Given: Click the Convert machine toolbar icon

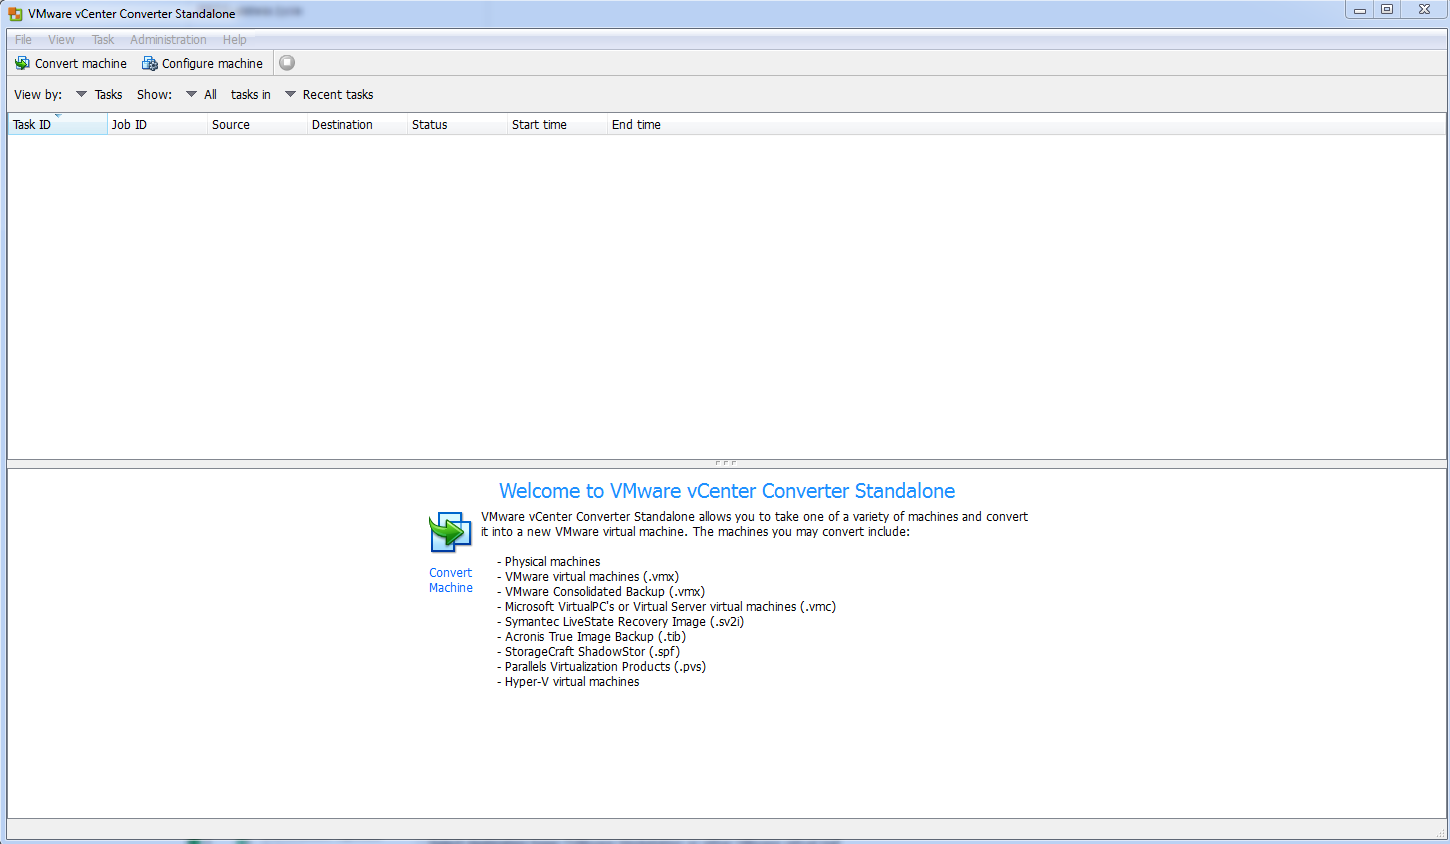Looking at the screenshot, I should 22,63.
